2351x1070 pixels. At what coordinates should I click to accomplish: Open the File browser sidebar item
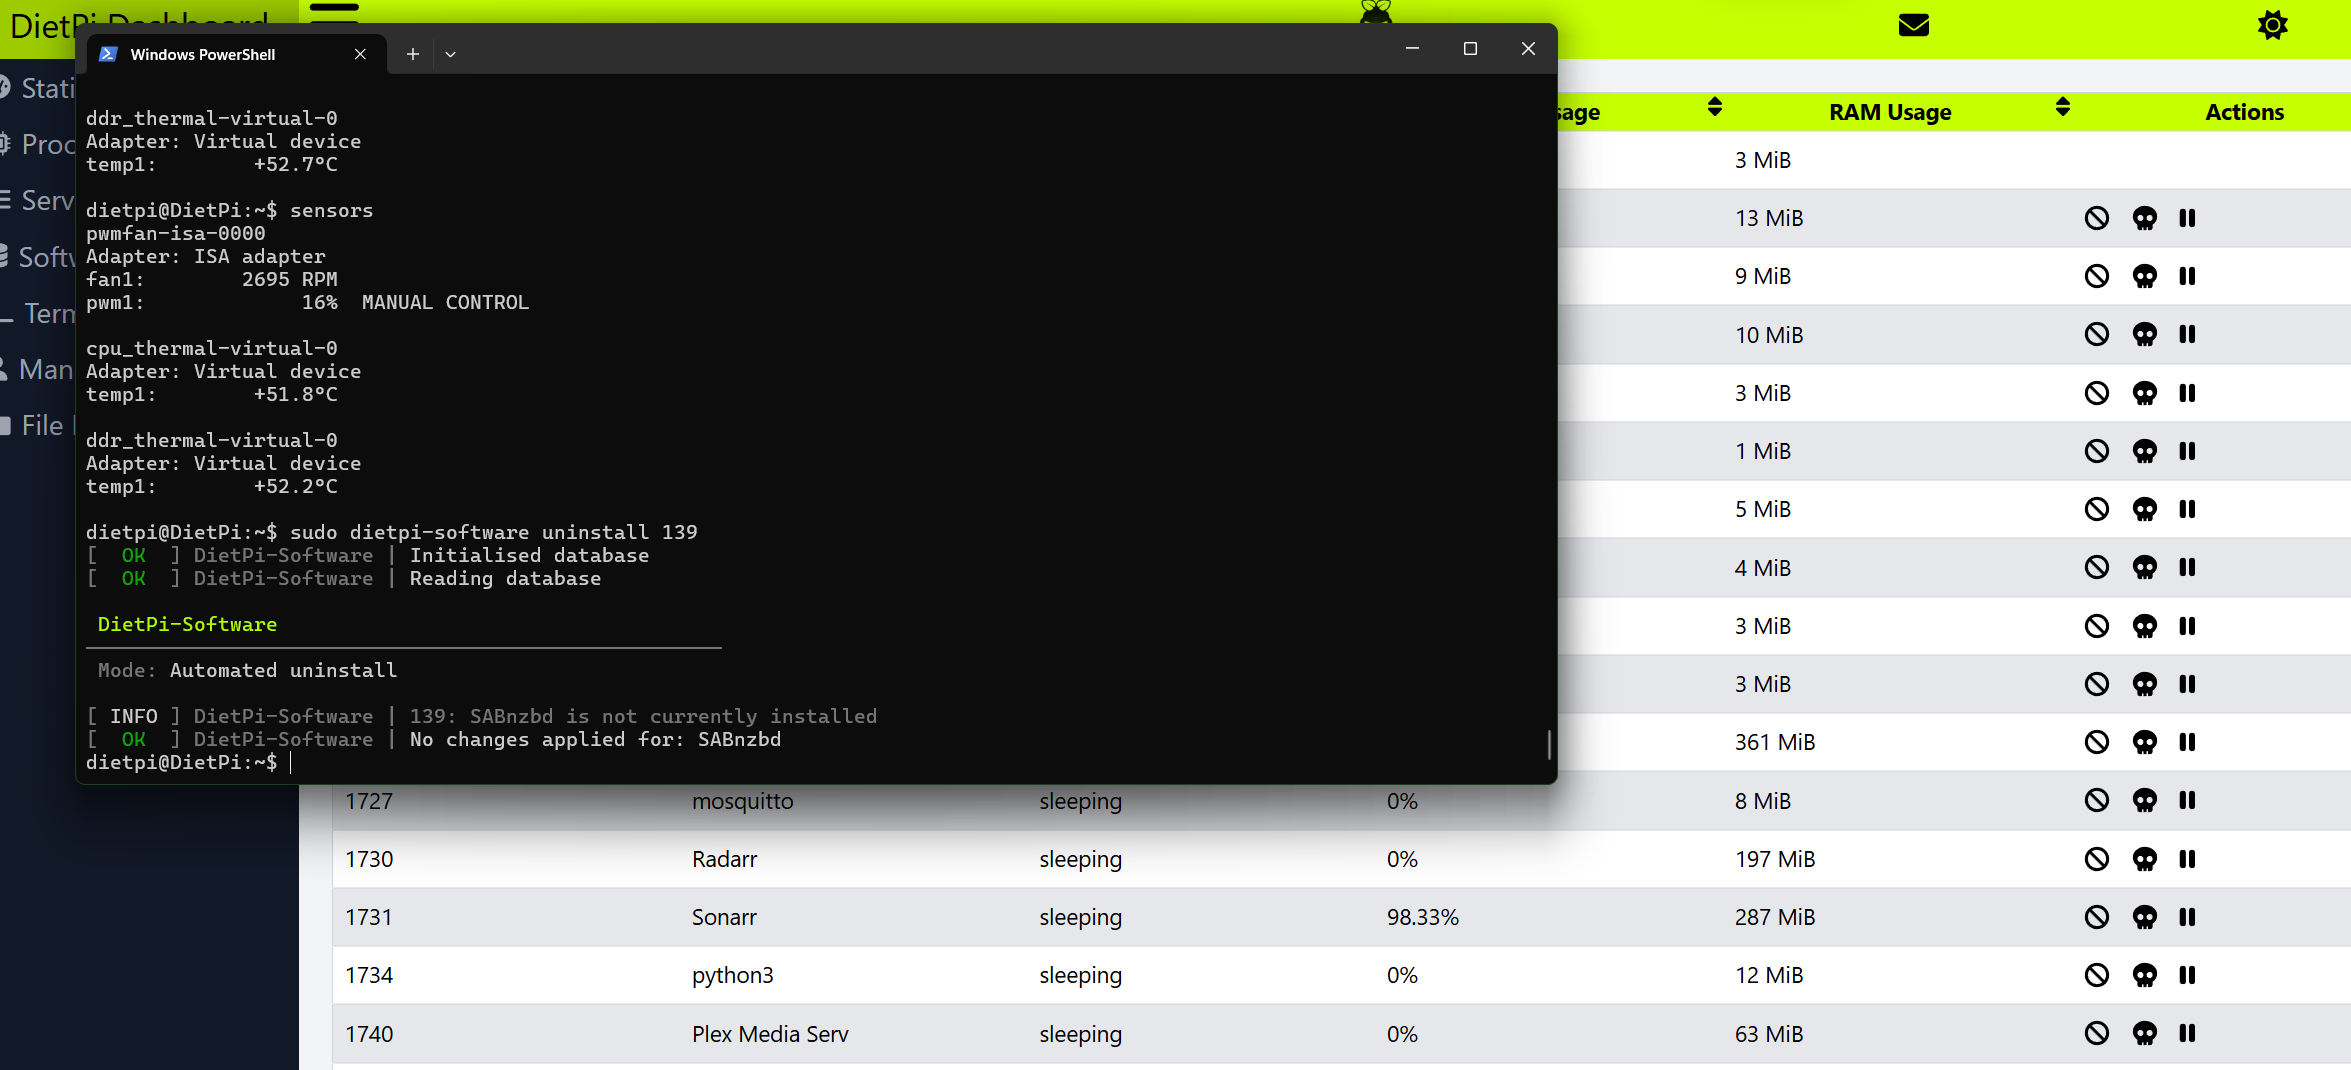[40, 426]
